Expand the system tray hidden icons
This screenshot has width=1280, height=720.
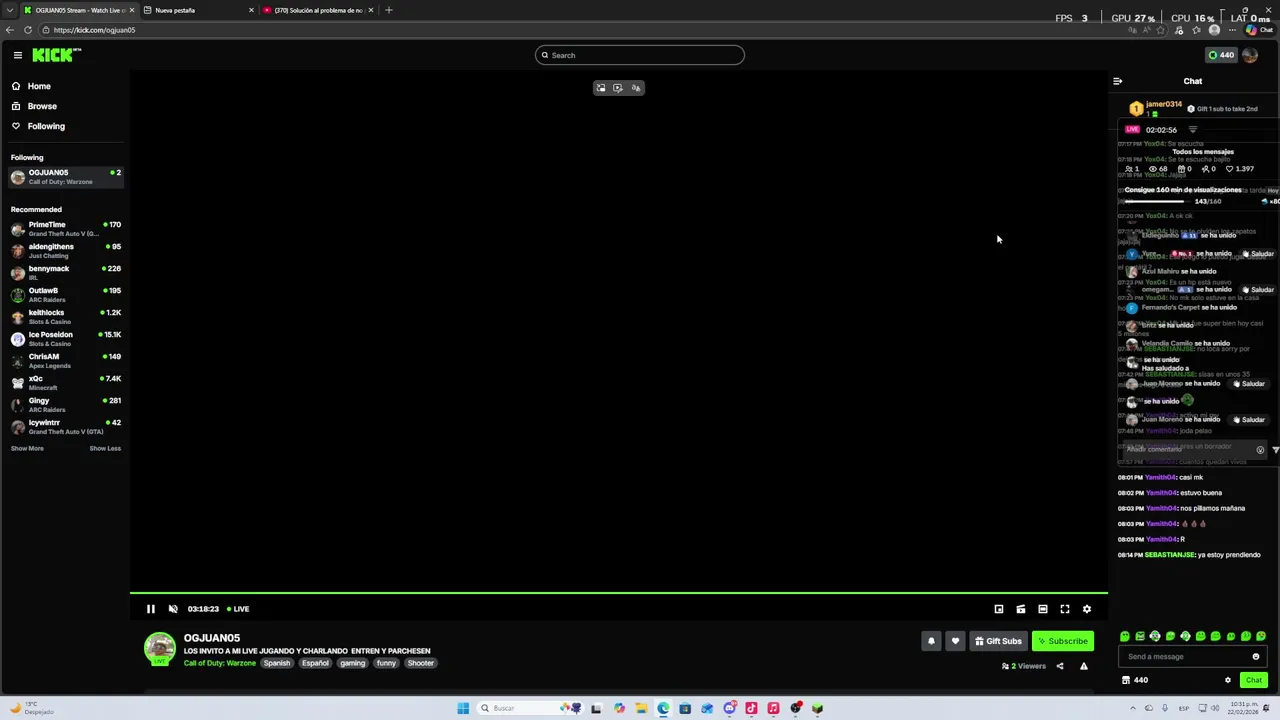tap(1135, 708)
